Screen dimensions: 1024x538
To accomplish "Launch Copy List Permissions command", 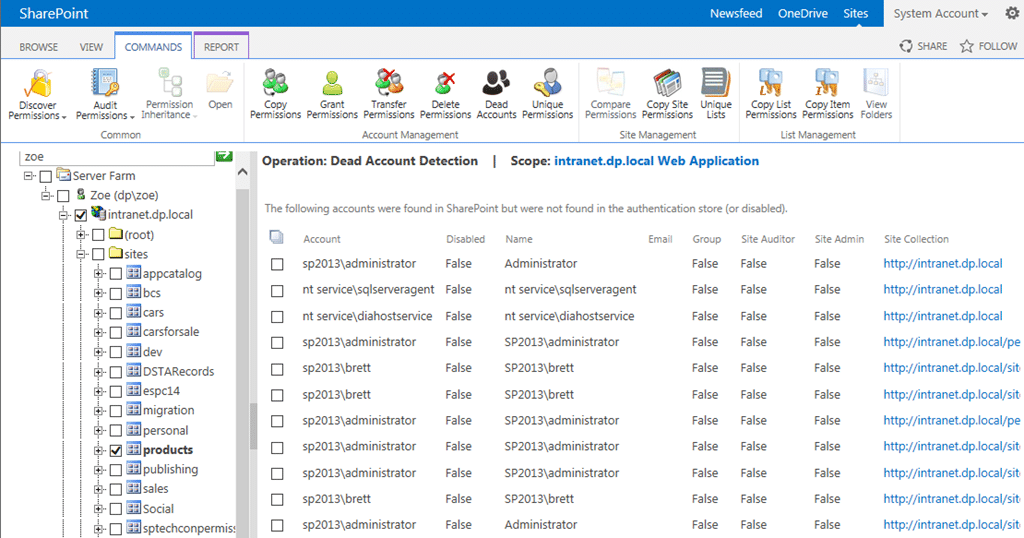I will [x=771, y=95].
